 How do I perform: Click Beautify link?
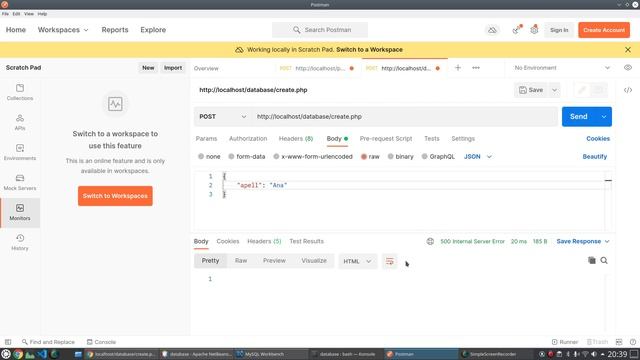pos(594,157)
